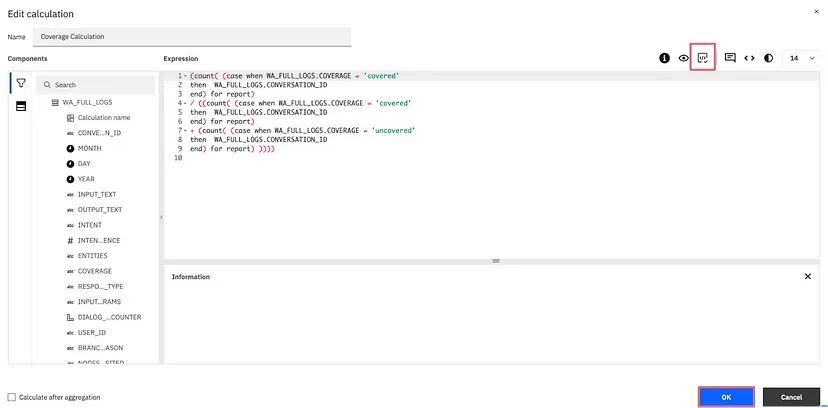Click the Search field in Components

(95, 84)
